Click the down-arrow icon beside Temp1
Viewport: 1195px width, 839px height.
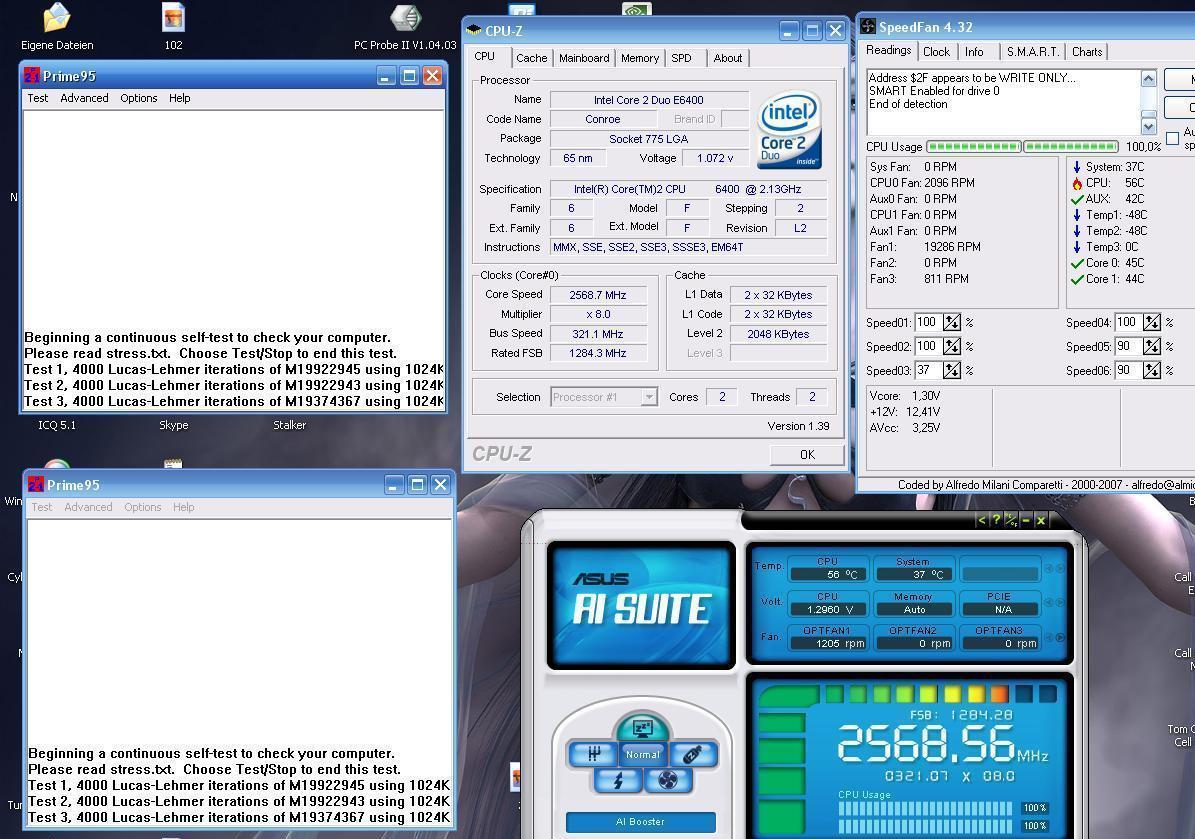pyautogui.click(x=1077, y=215)
